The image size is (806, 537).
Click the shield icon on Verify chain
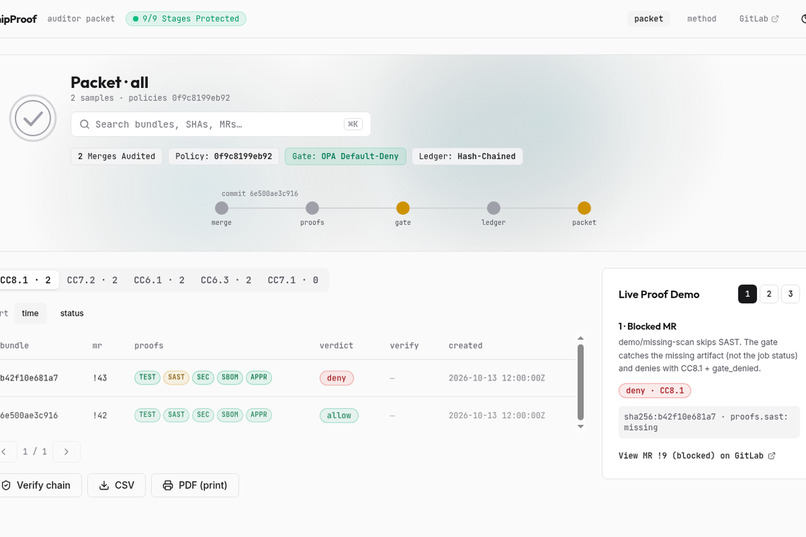(6, 485)
